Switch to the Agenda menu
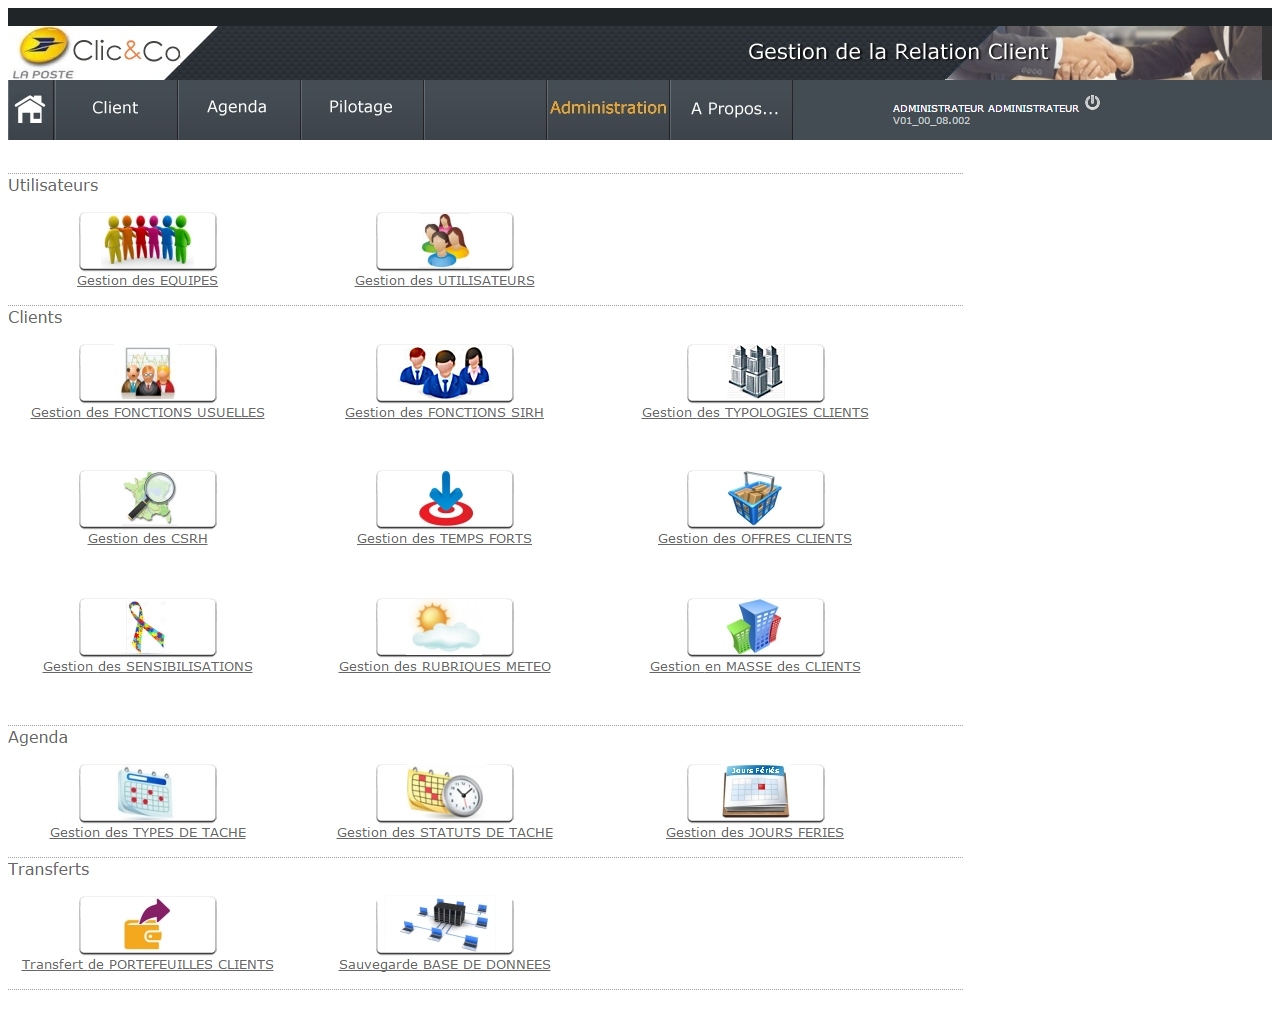Screen dimensions: 1280x1024 click(237, 107)
